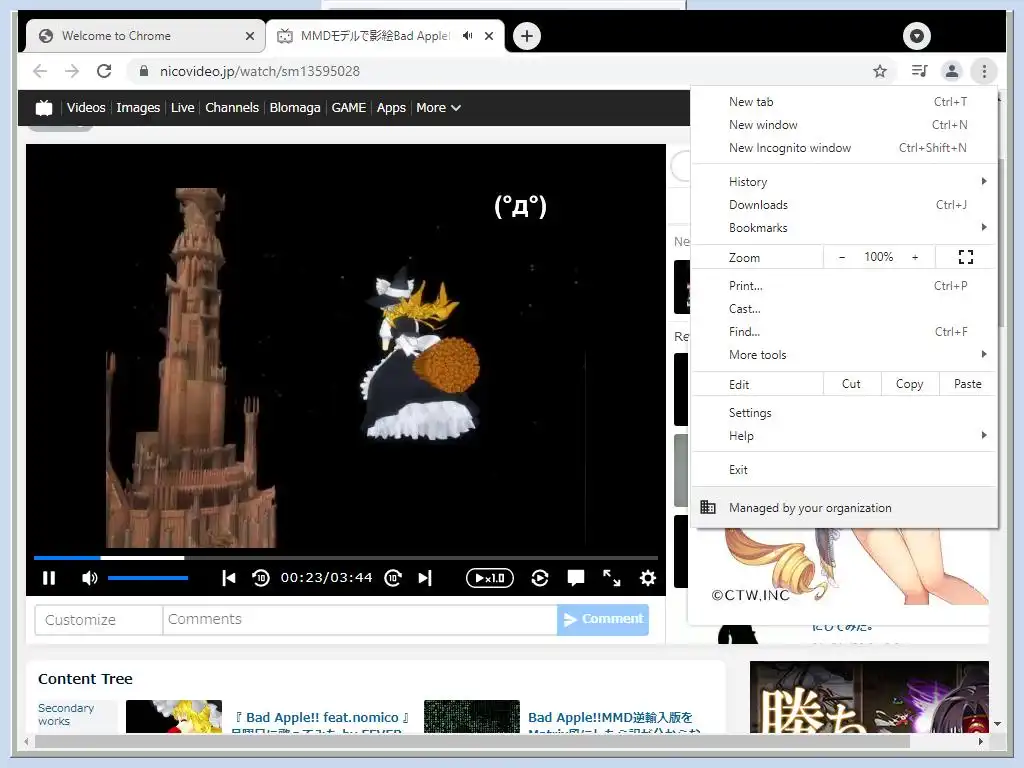The image size is (1024, 768).
Task: Click Copy in the Edit row
Action: [910, 384]
